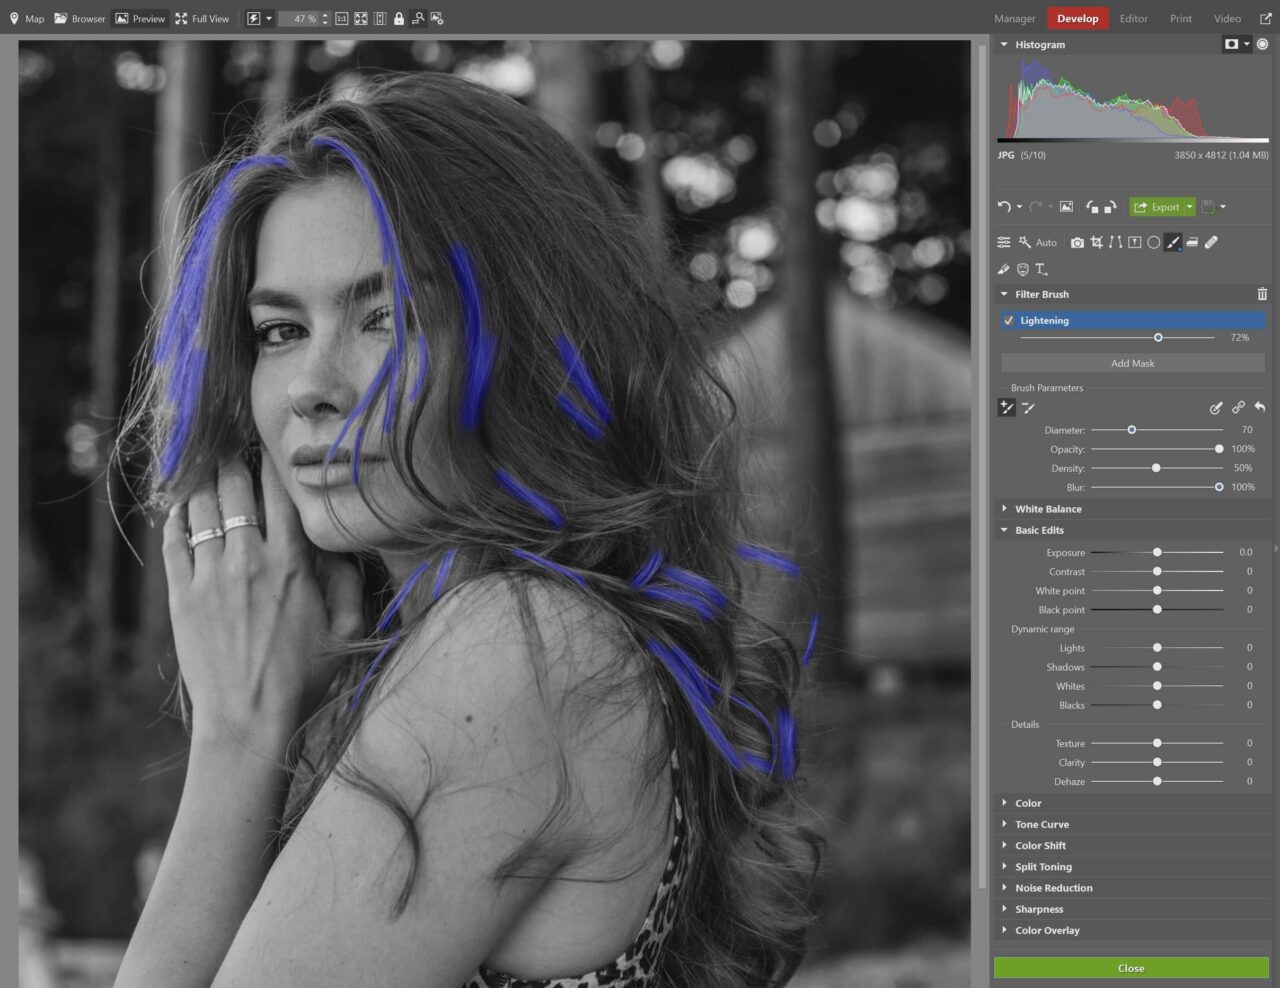Click the fit-to-screen zoom icon

coord(361,18)
